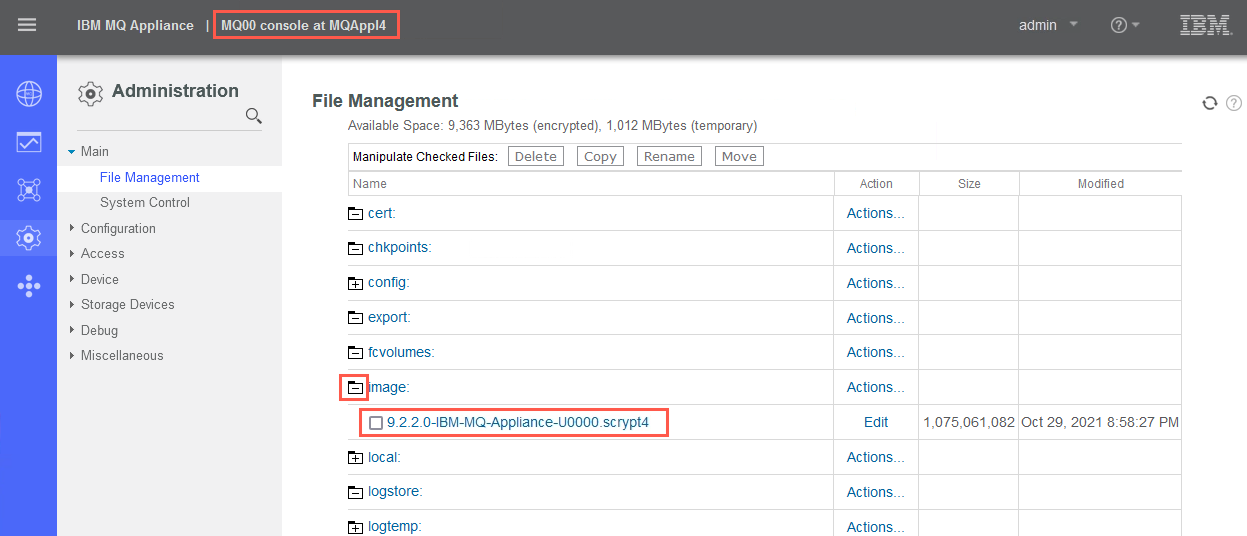Open the File Management help icon

coord(1234,103)
